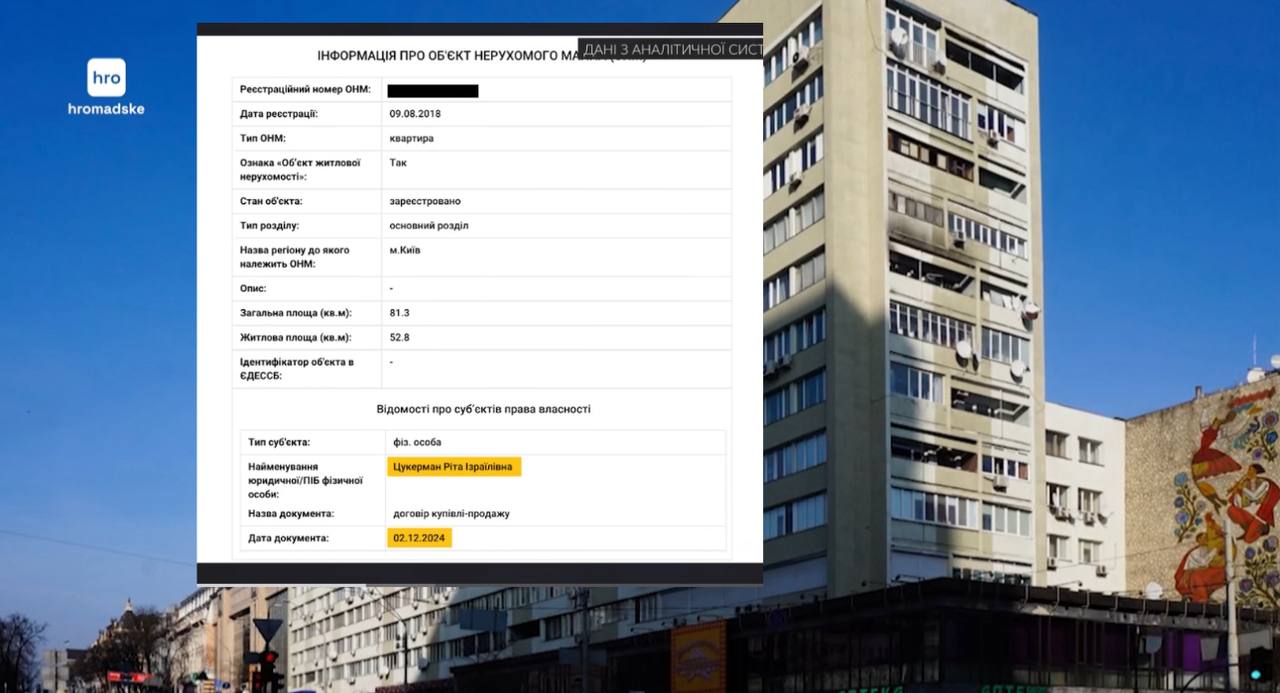Click the triangular yield road sign

(268, 630)
